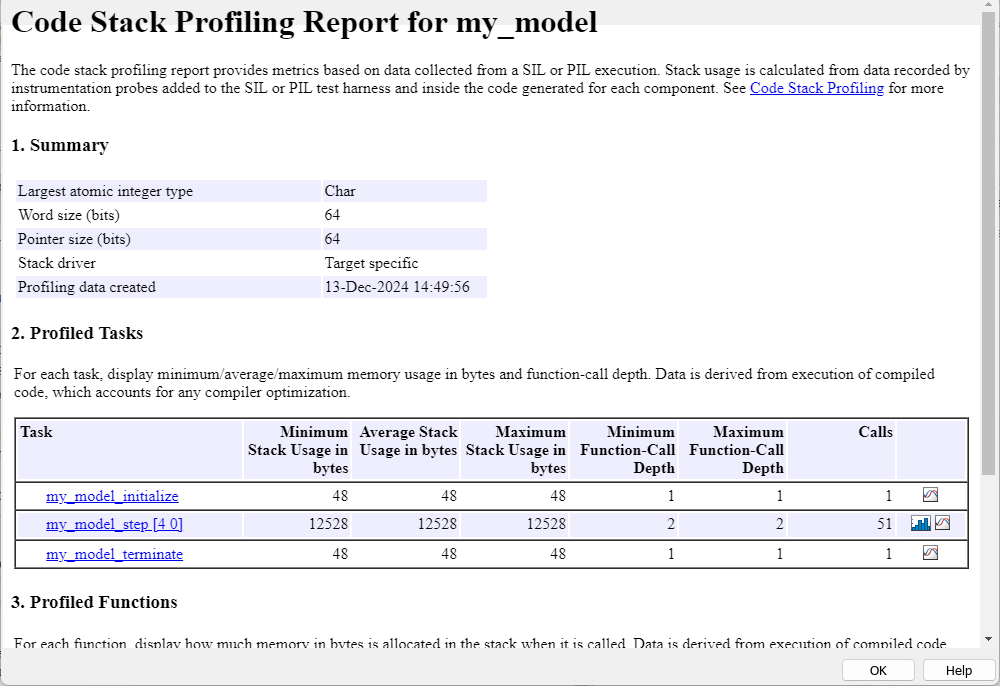The height and width of the screenshot is (686, 1000).
Task: Follow the Code Stack Profiling documentation link
Action: point(816,88)
